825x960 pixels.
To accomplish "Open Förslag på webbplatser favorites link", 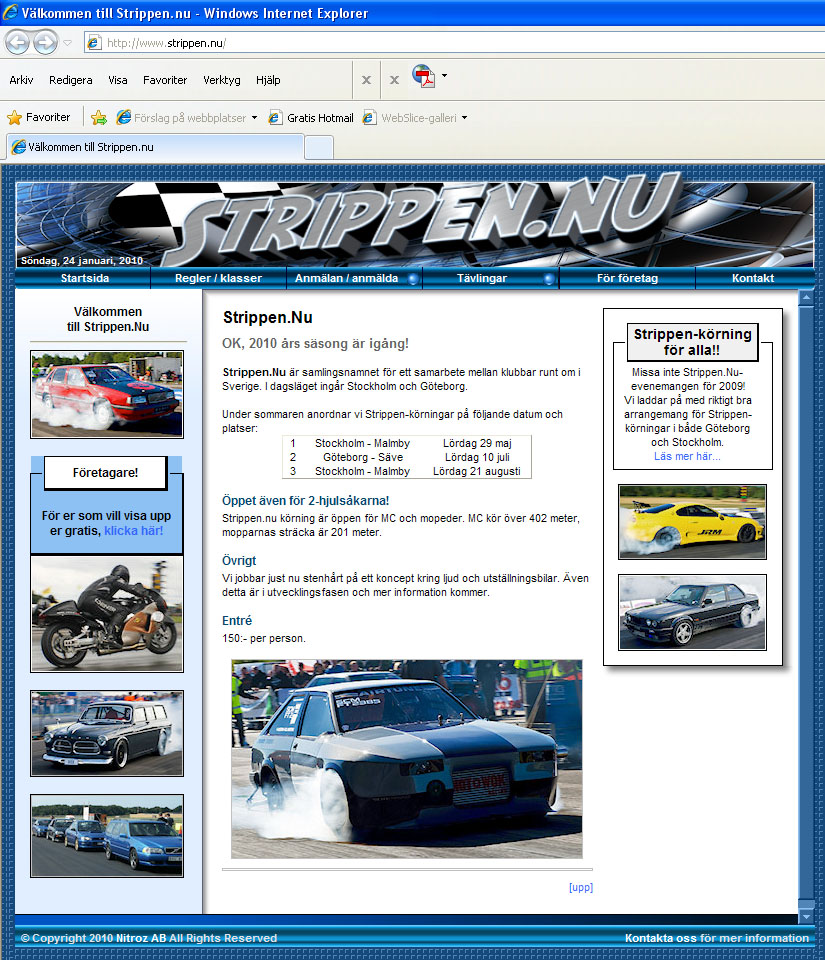I will coord(182,118).
